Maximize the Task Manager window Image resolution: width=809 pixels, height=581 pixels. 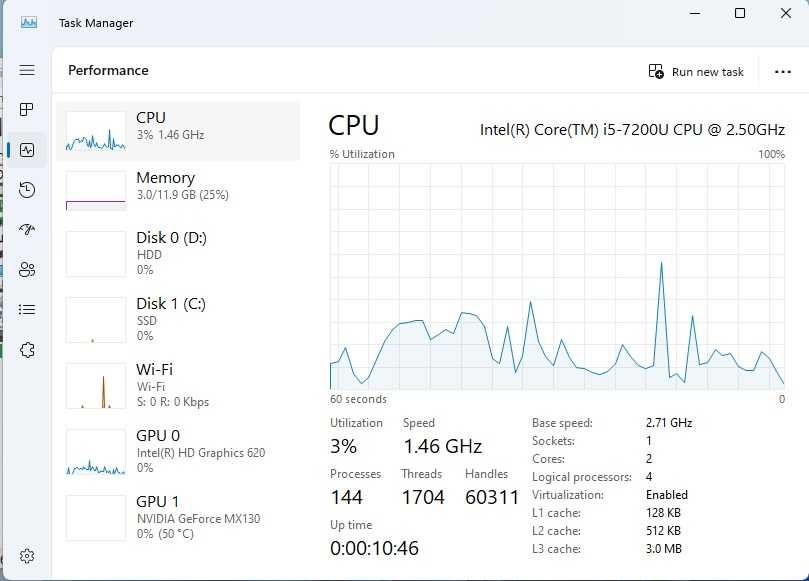[740, 13]
